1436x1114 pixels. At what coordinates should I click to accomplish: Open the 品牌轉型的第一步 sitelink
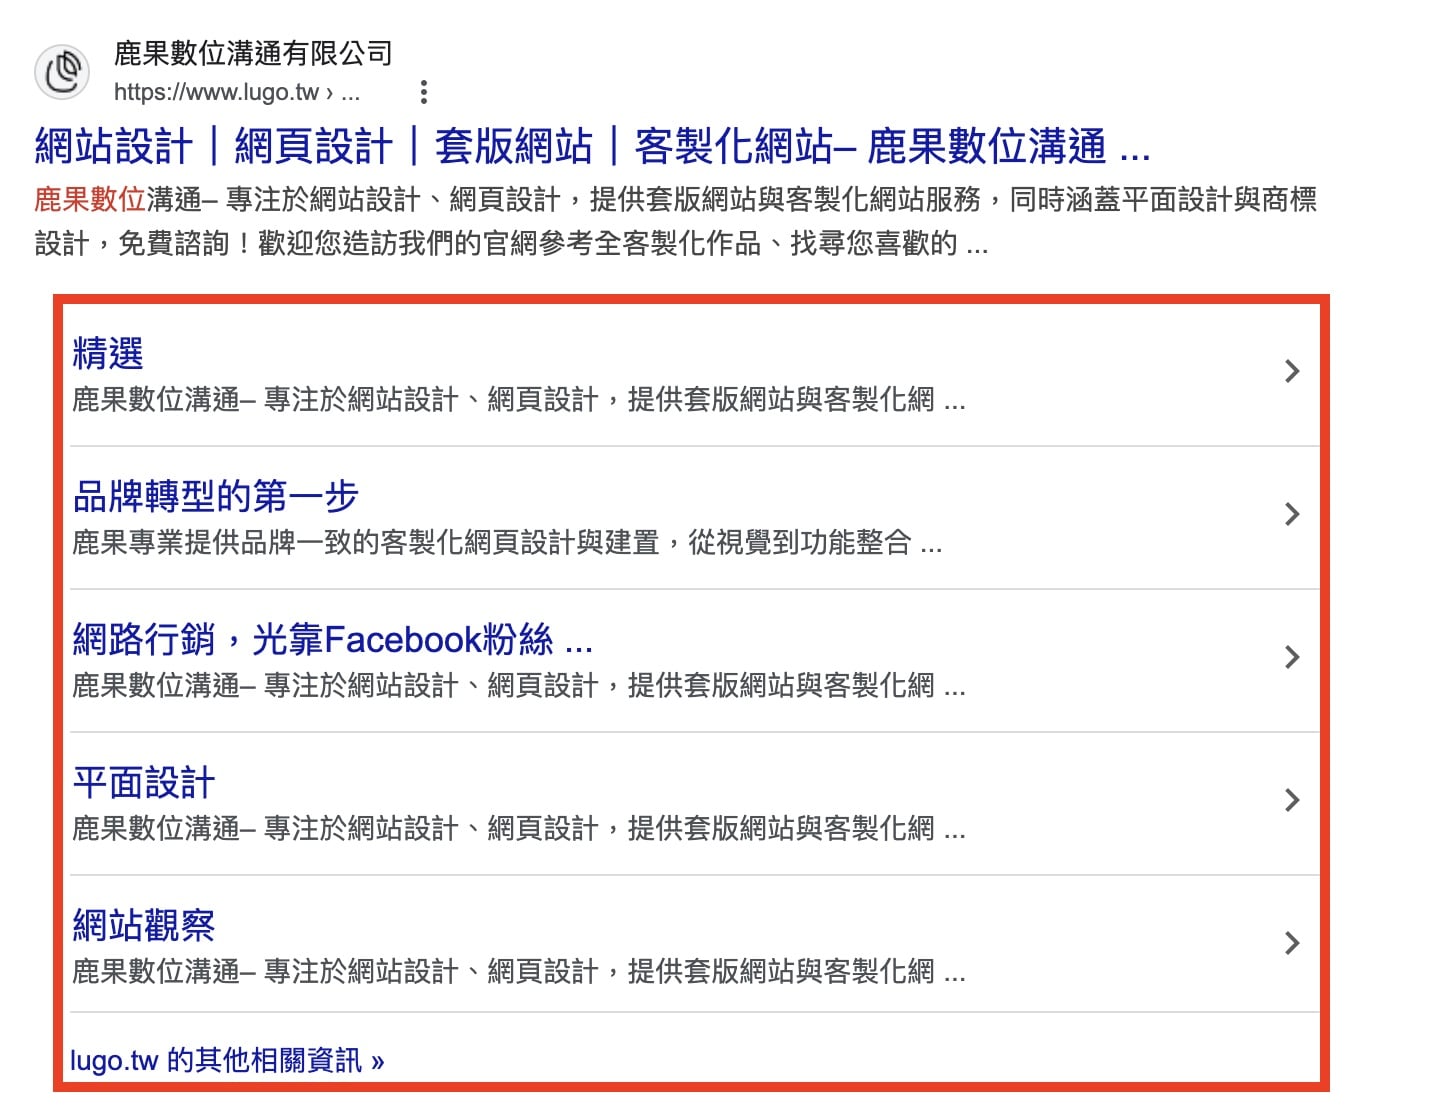(215, 497)
